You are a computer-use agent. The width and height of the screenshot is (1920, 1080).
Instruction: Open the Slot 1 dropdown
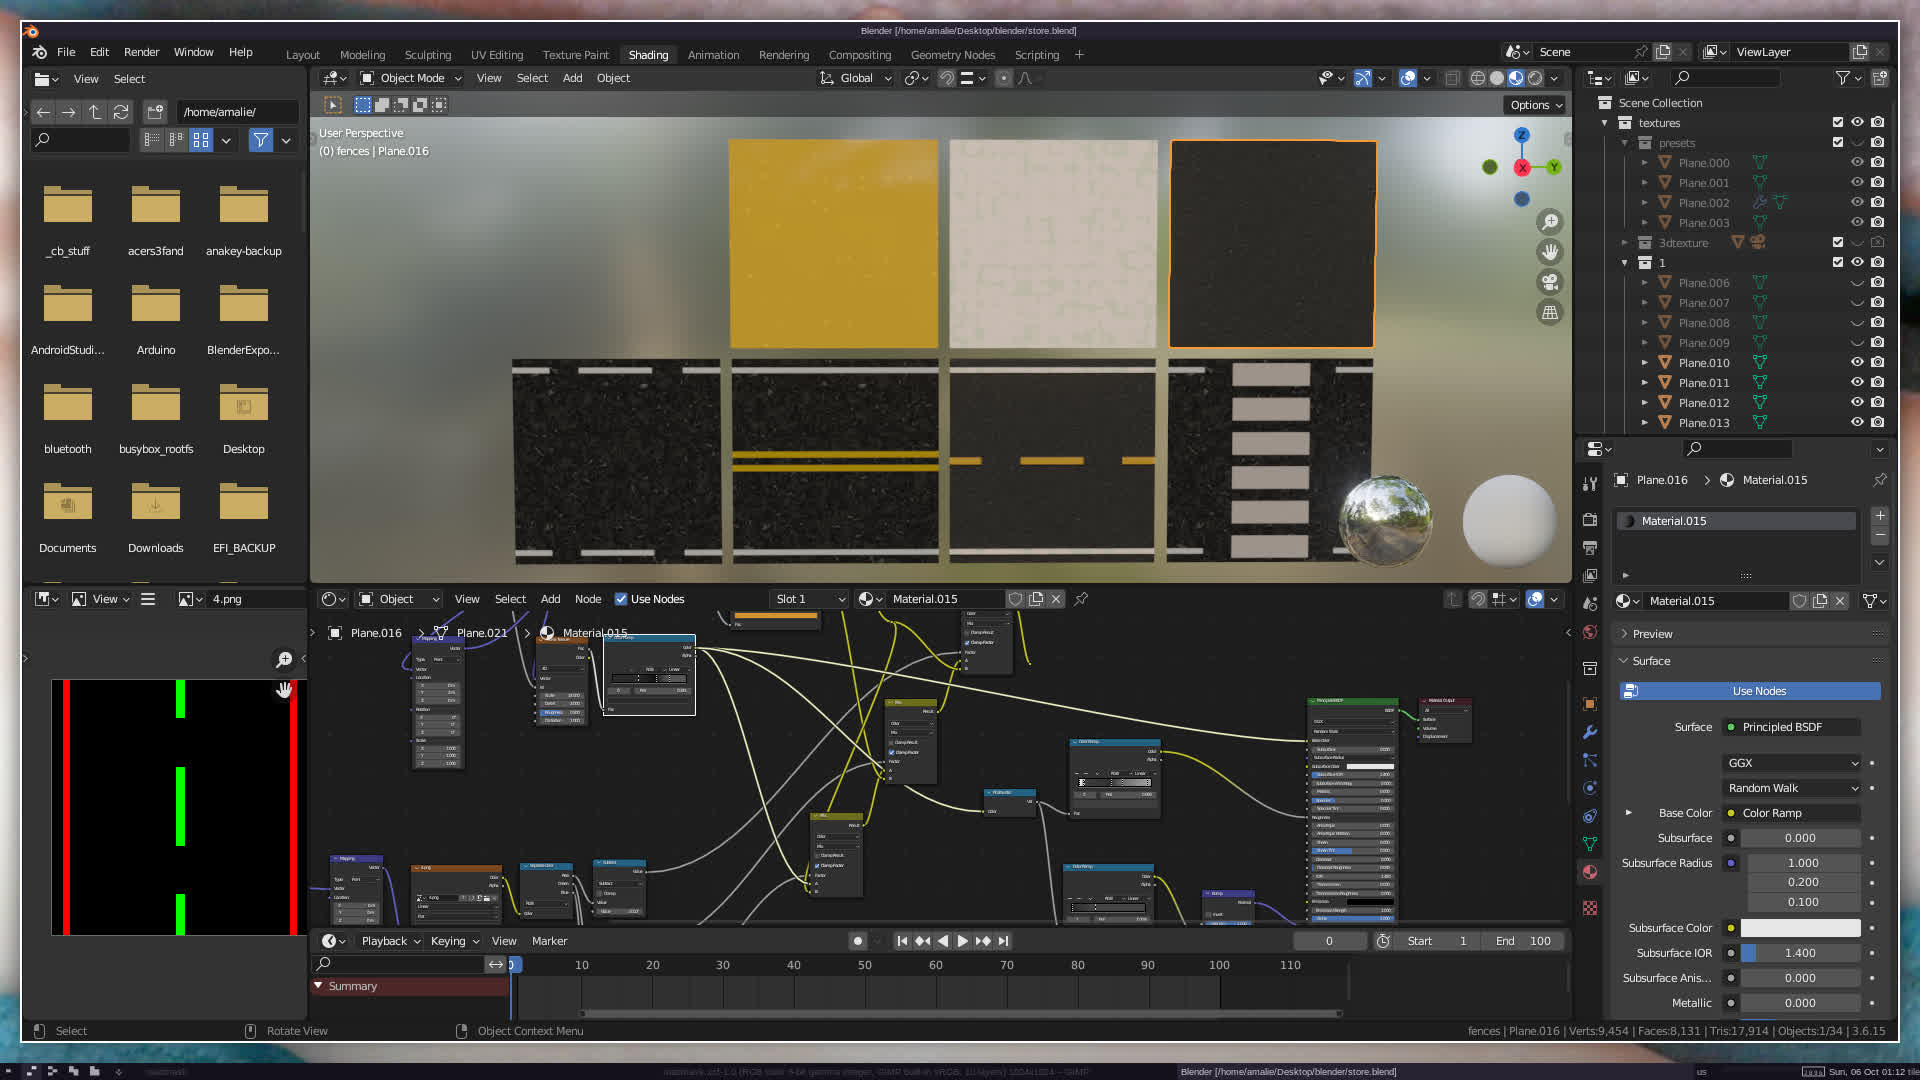(x=810, y=599)
